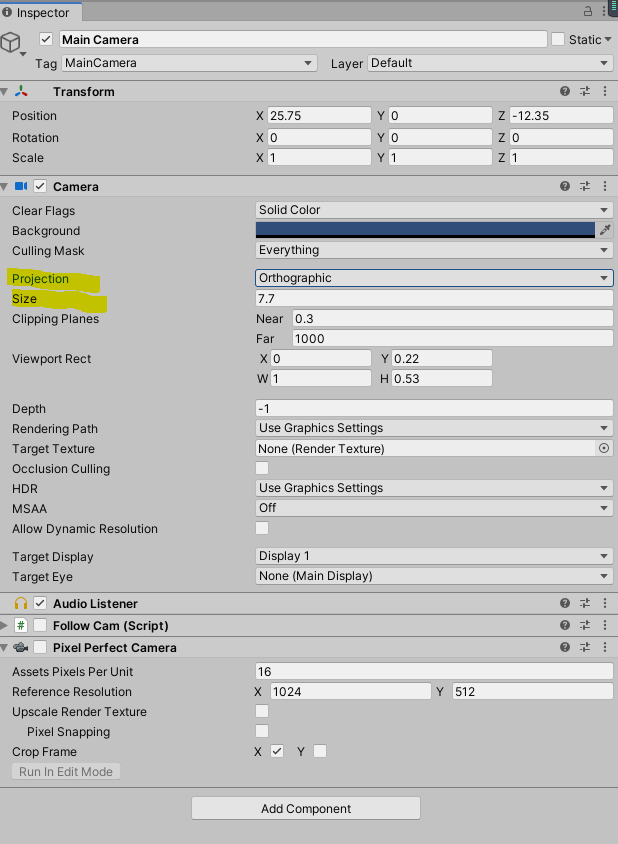Click Assets Pixels Per Unit field
This screenshot has width=618, height=844.
pos(434,671)
